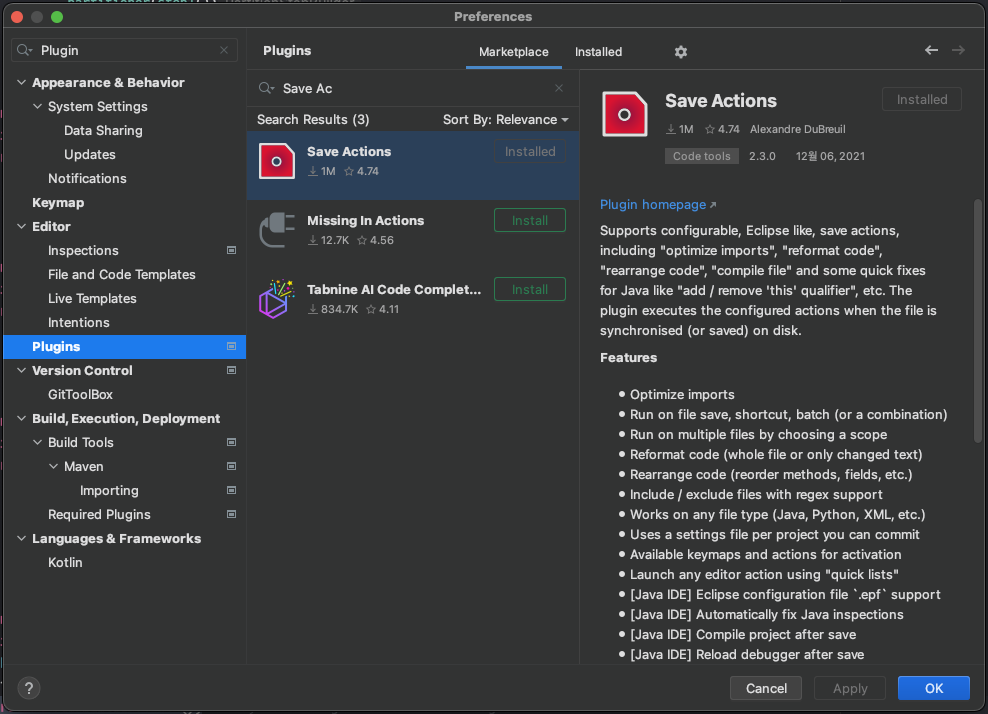Click the Installed button in Save Actions result row
988x714 pixels.
(529, 152)
